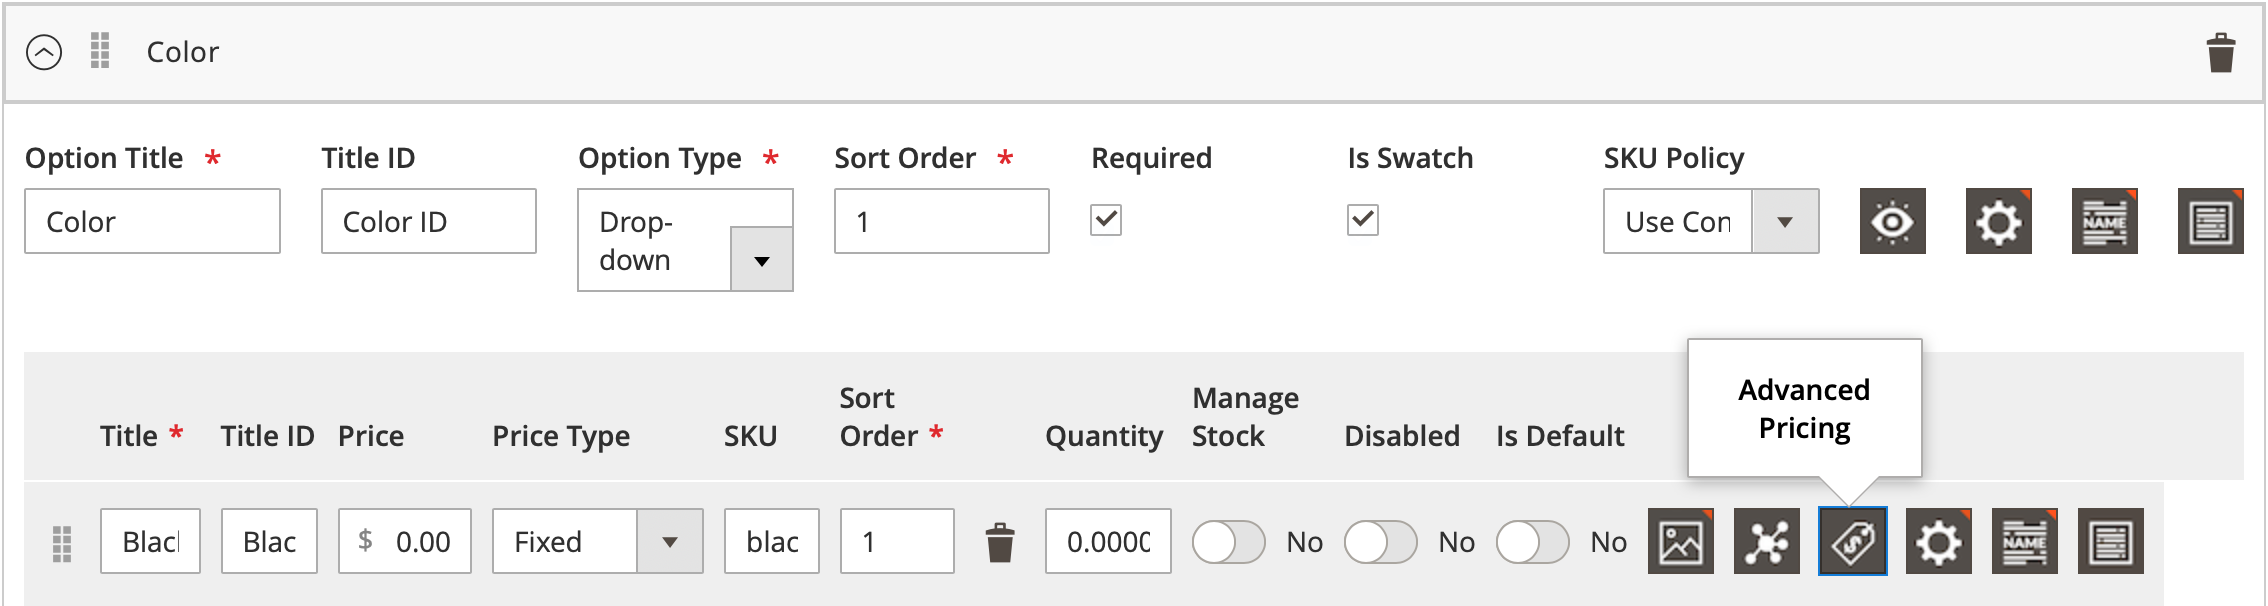Uncheck the Is Swatch checkbox

(1363, 220)
